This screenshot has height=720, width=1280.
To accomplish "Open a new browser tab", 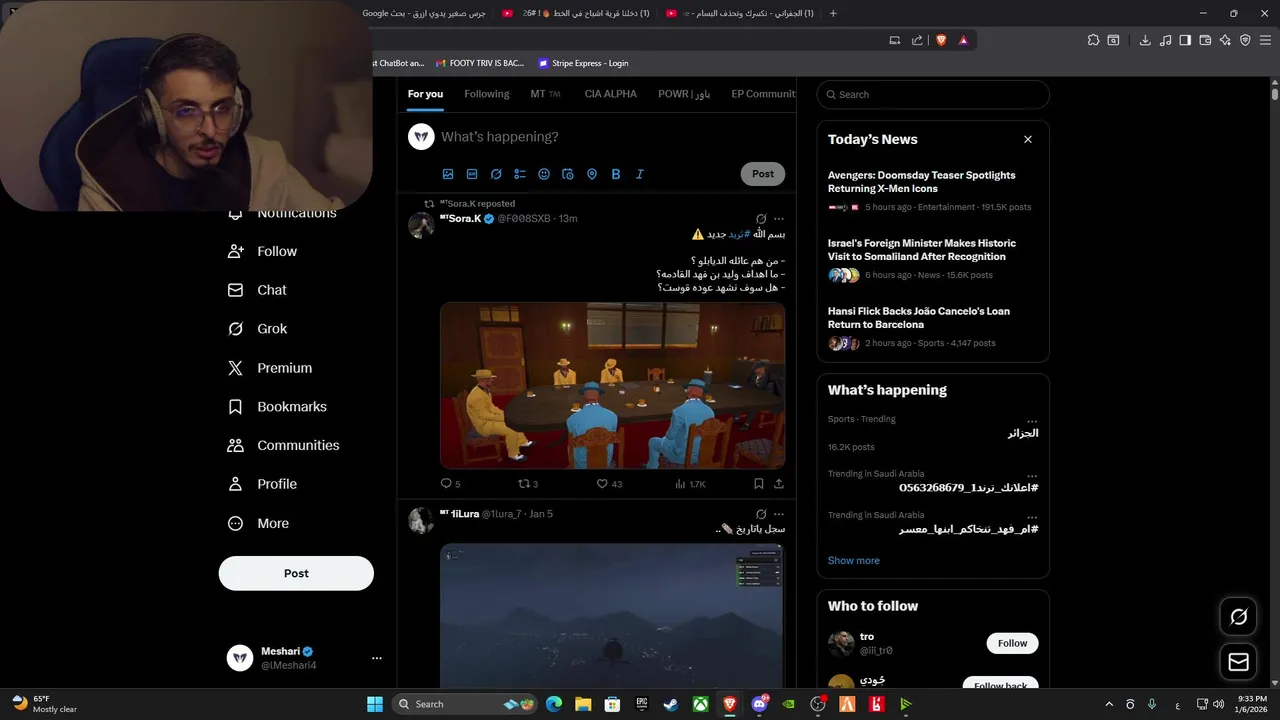I will tap(833, 13).
